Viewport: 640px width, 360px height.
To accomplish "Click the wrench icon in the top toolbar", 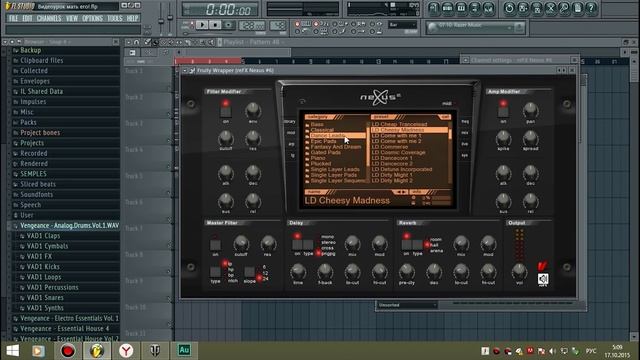I will click(x=564, y=8).
